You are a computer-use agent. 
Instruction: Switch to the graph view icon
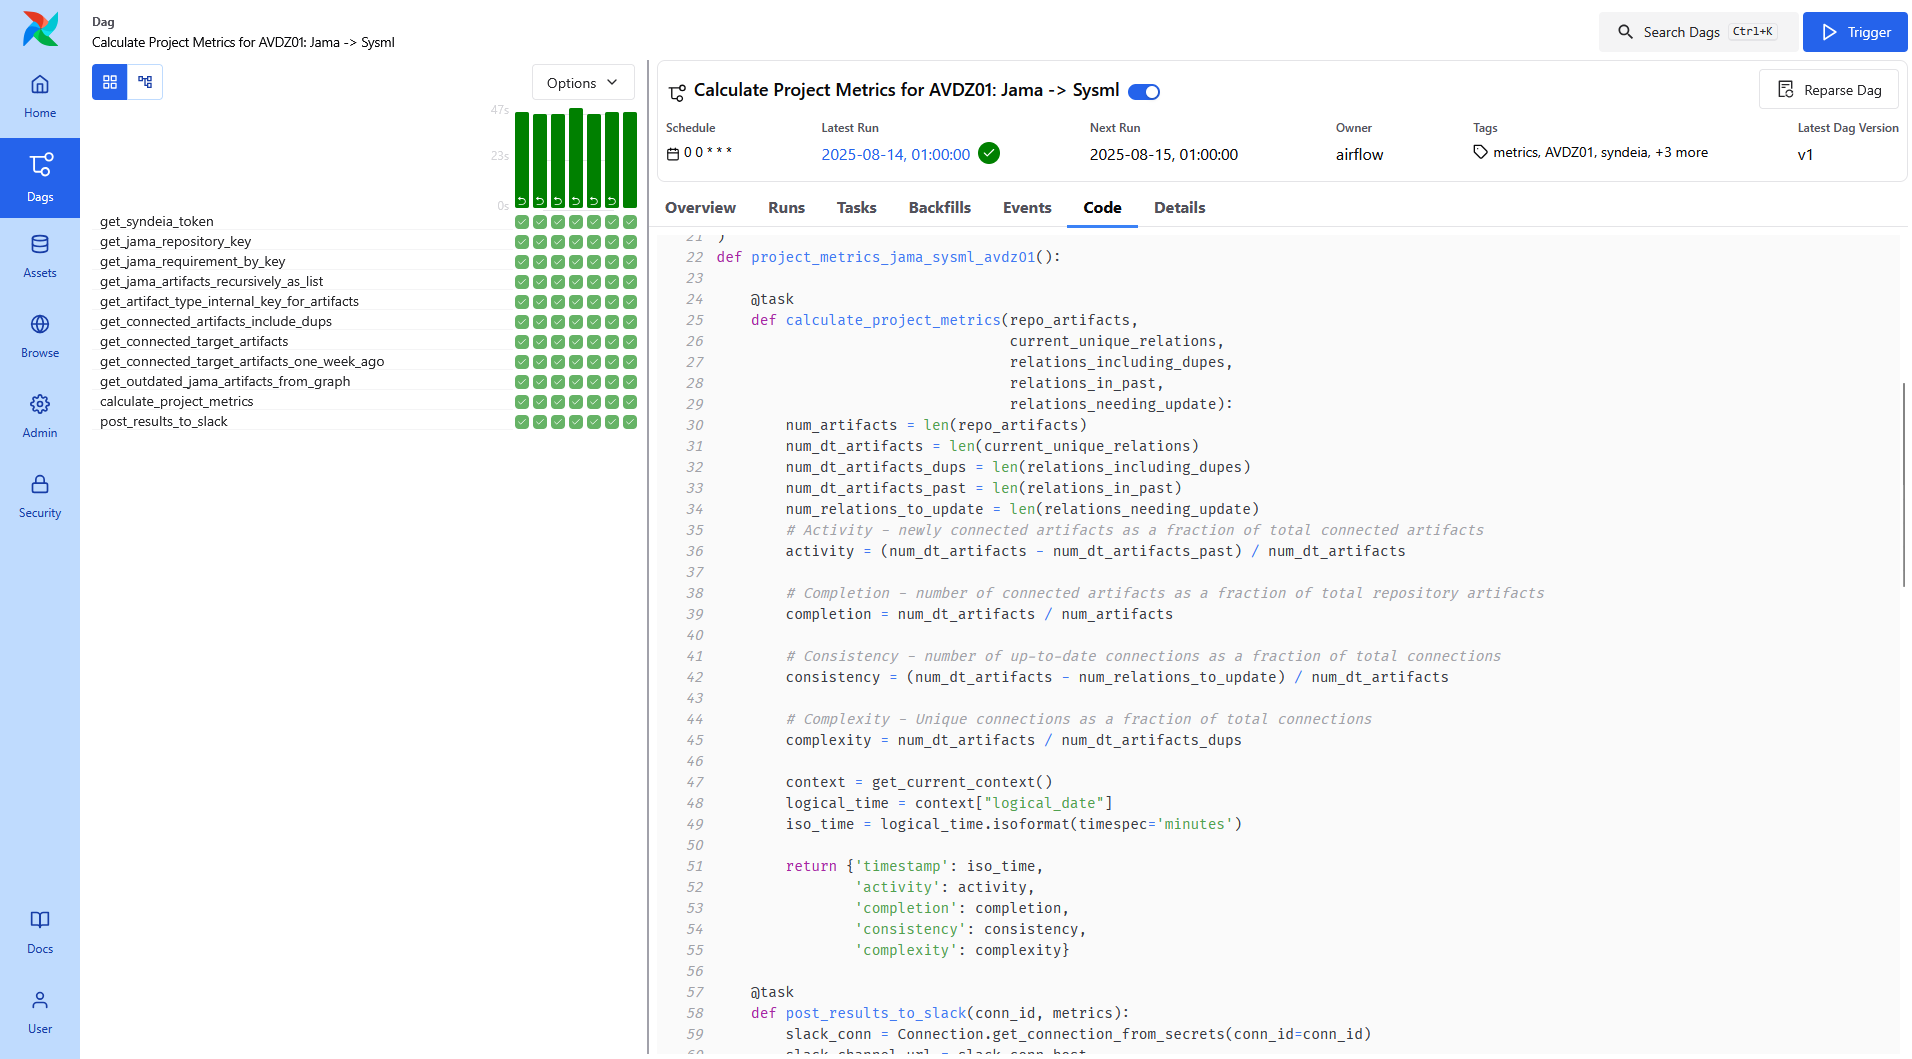[145, 82]
